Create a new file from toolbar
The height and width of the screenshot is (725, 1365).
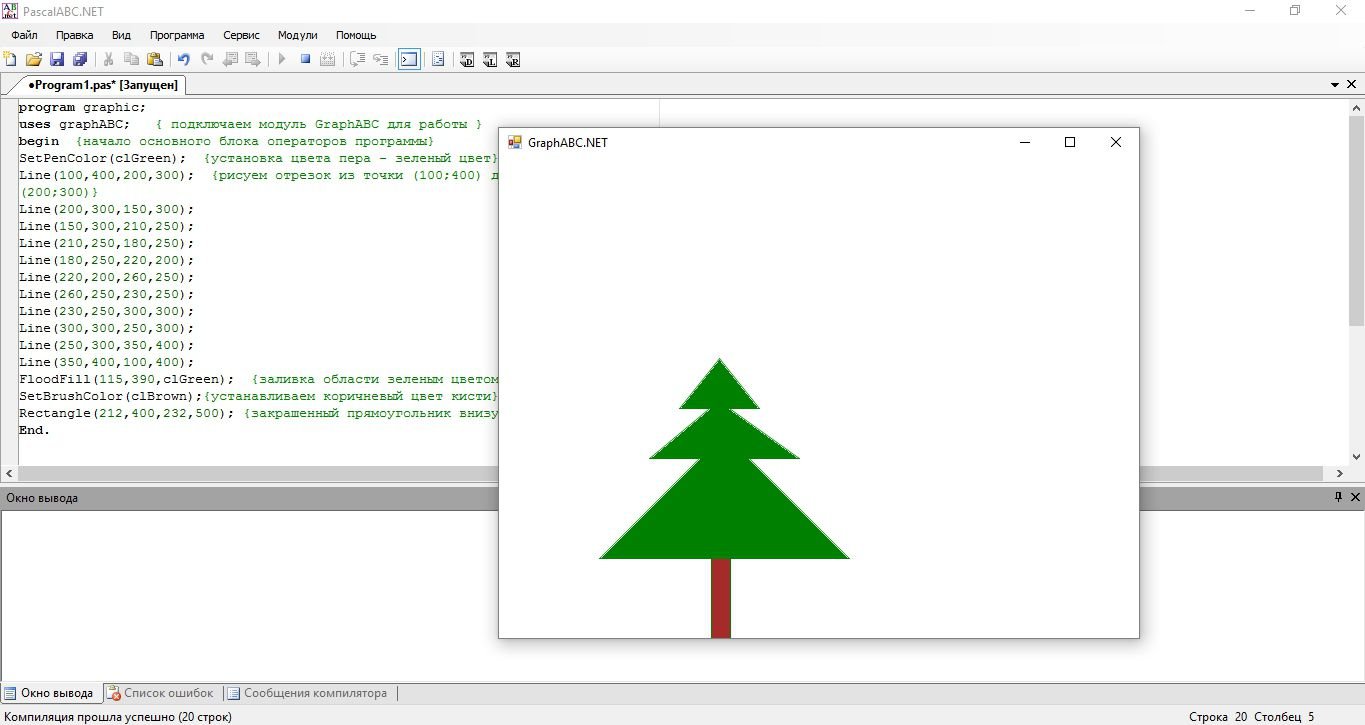pyautogui.click(x=10, y=60)
